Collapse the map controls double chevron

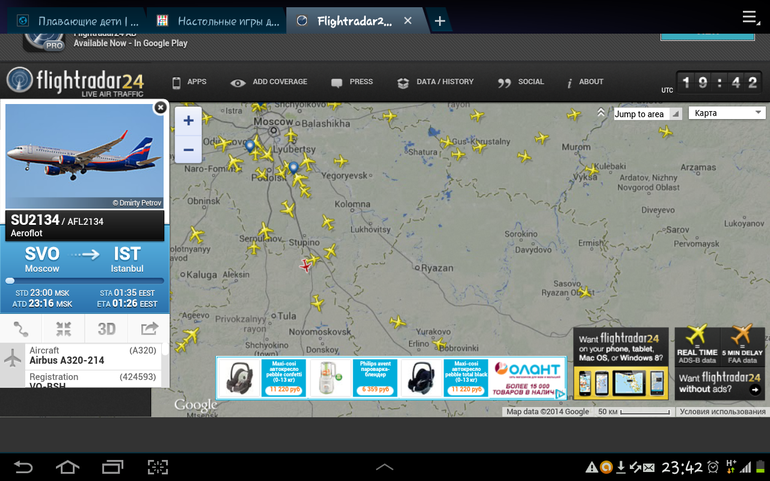point(601,113)
